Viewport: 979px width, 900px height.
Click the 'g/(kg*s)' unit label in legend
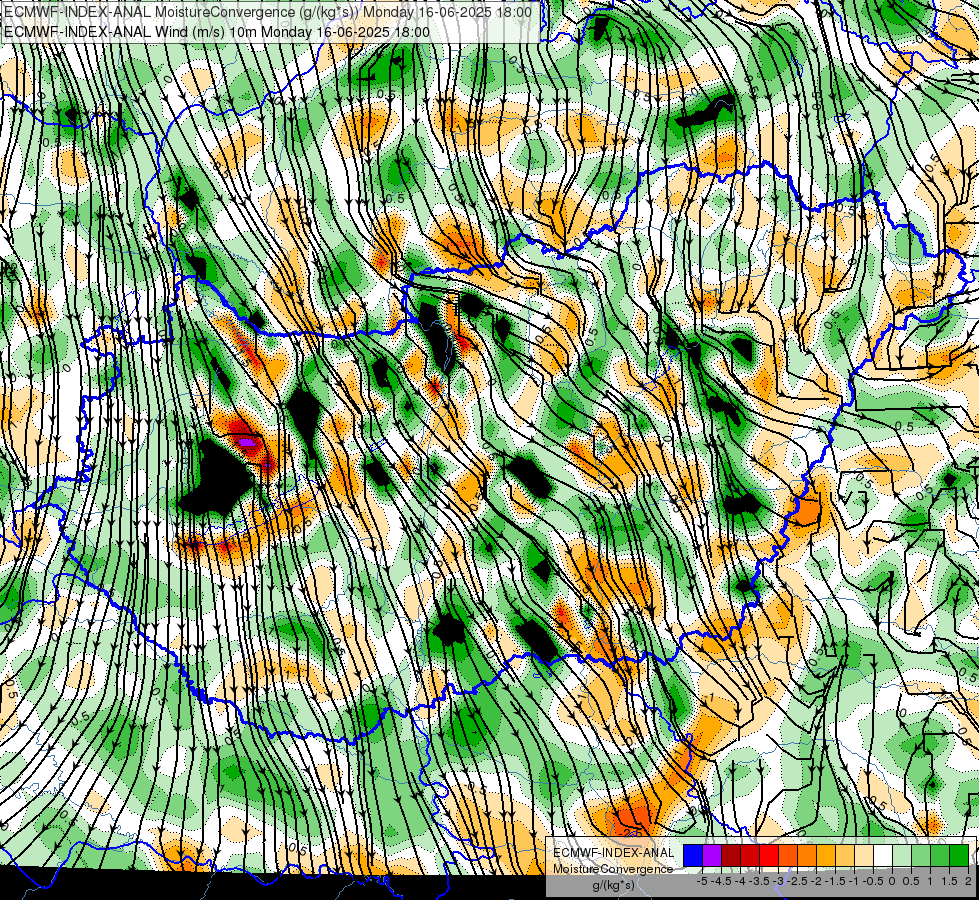pos(613,885)
